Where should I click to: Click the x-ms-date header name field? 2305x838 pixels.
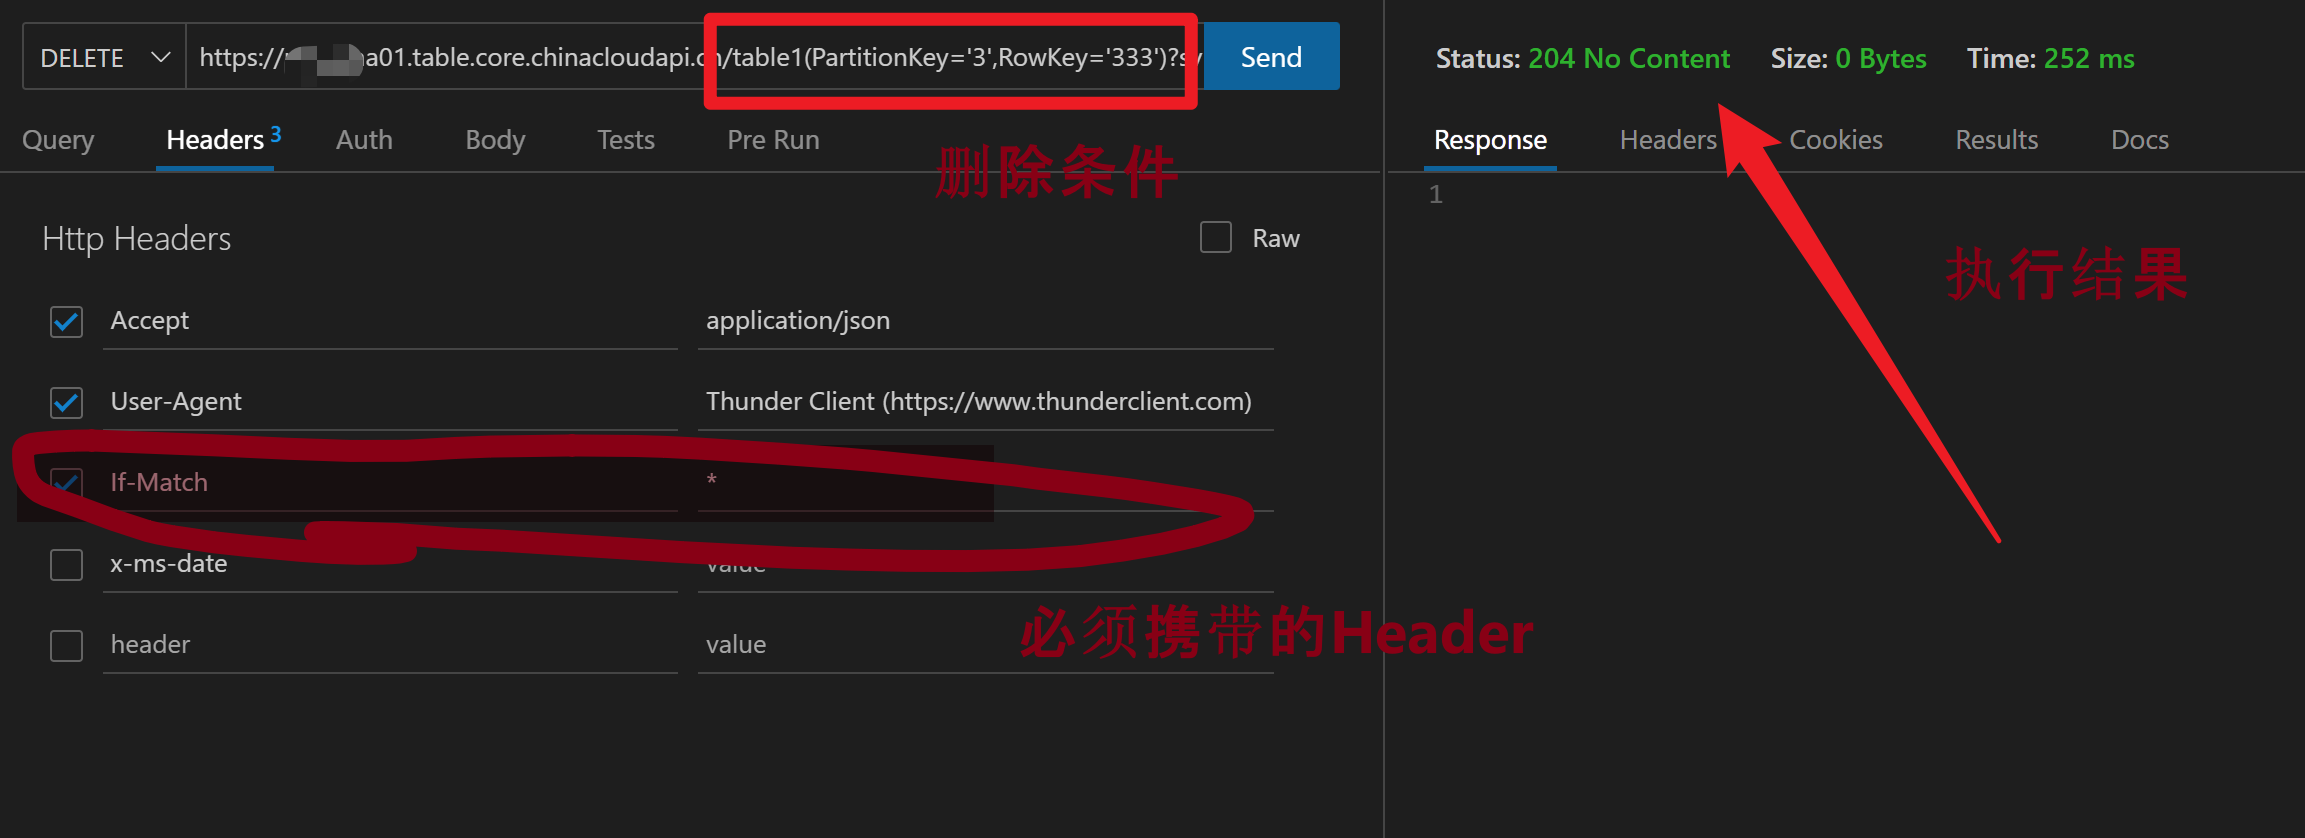click(388, 564)
